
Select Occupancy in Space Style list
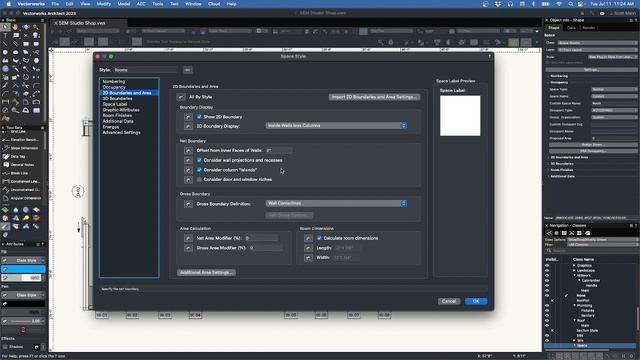pos(114,87)
